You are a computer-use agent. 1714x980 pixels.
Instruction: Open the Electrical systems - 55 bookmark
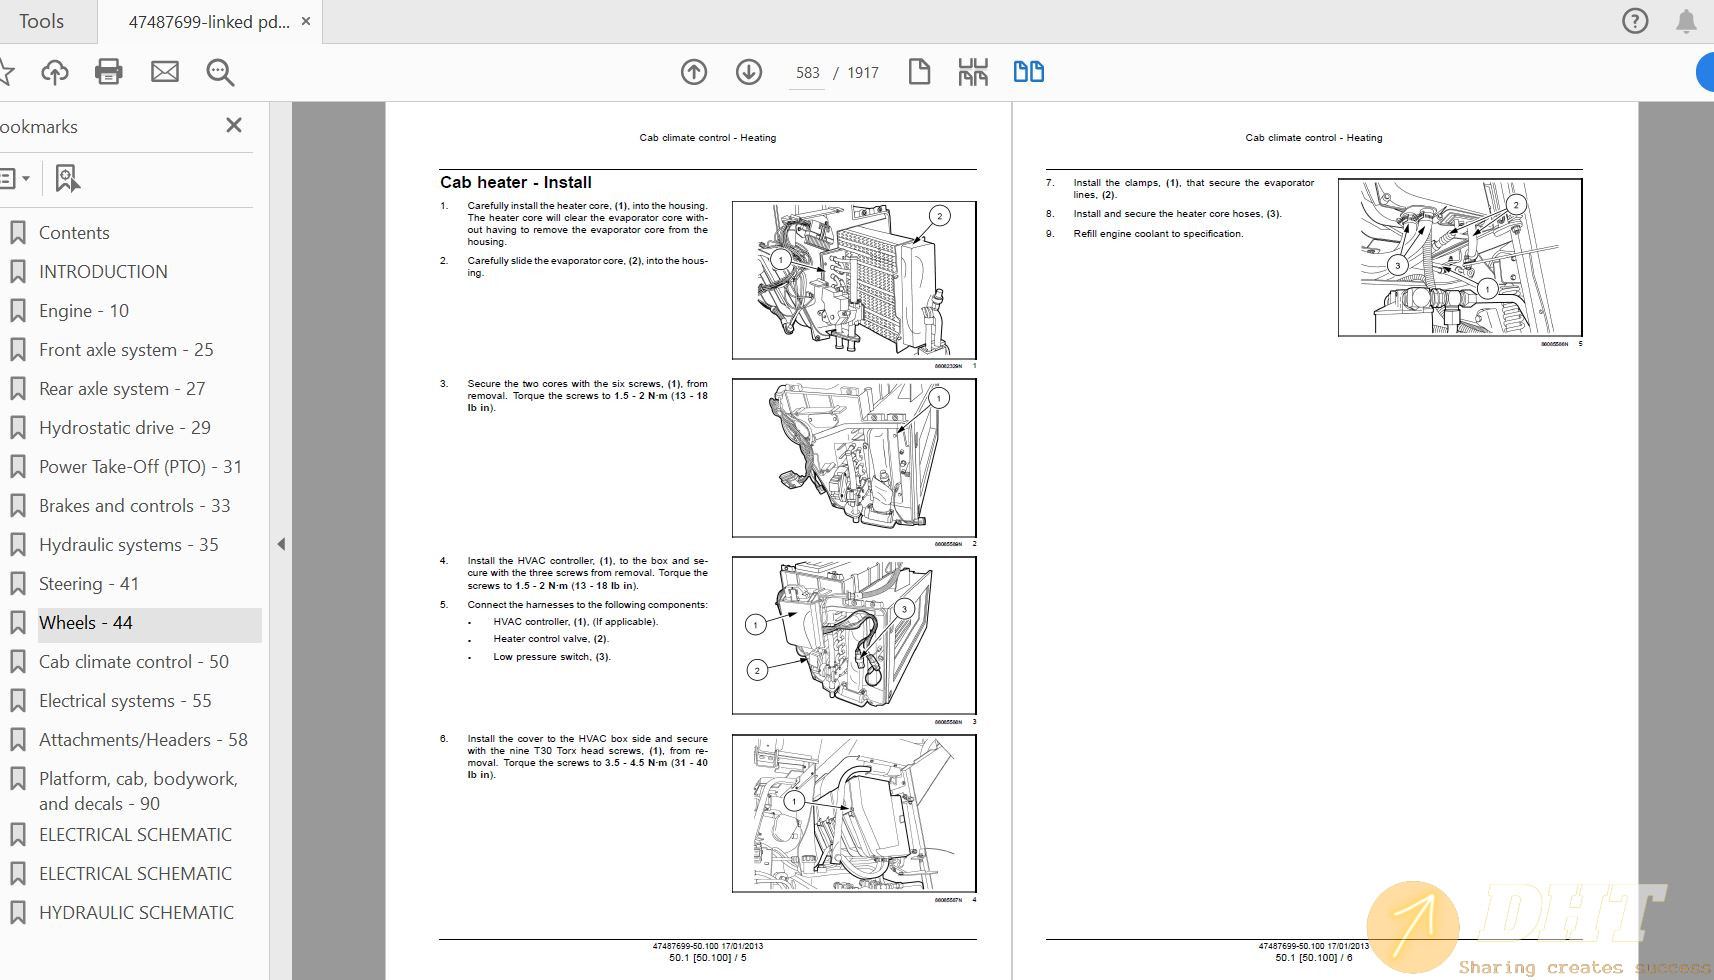tap(125, 701)
